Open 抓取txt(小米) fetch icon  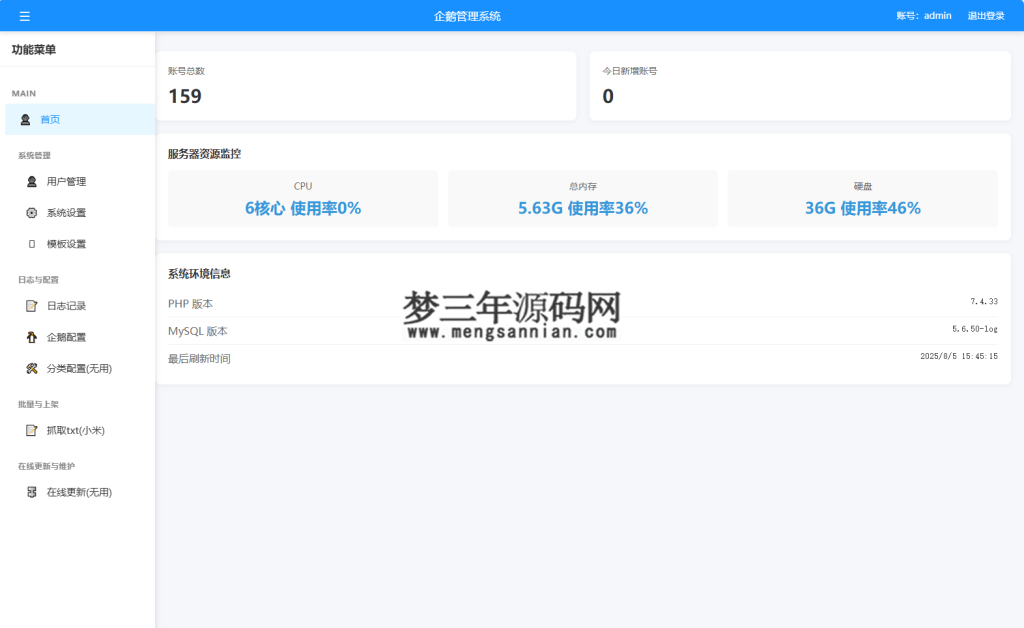(30, 430)
